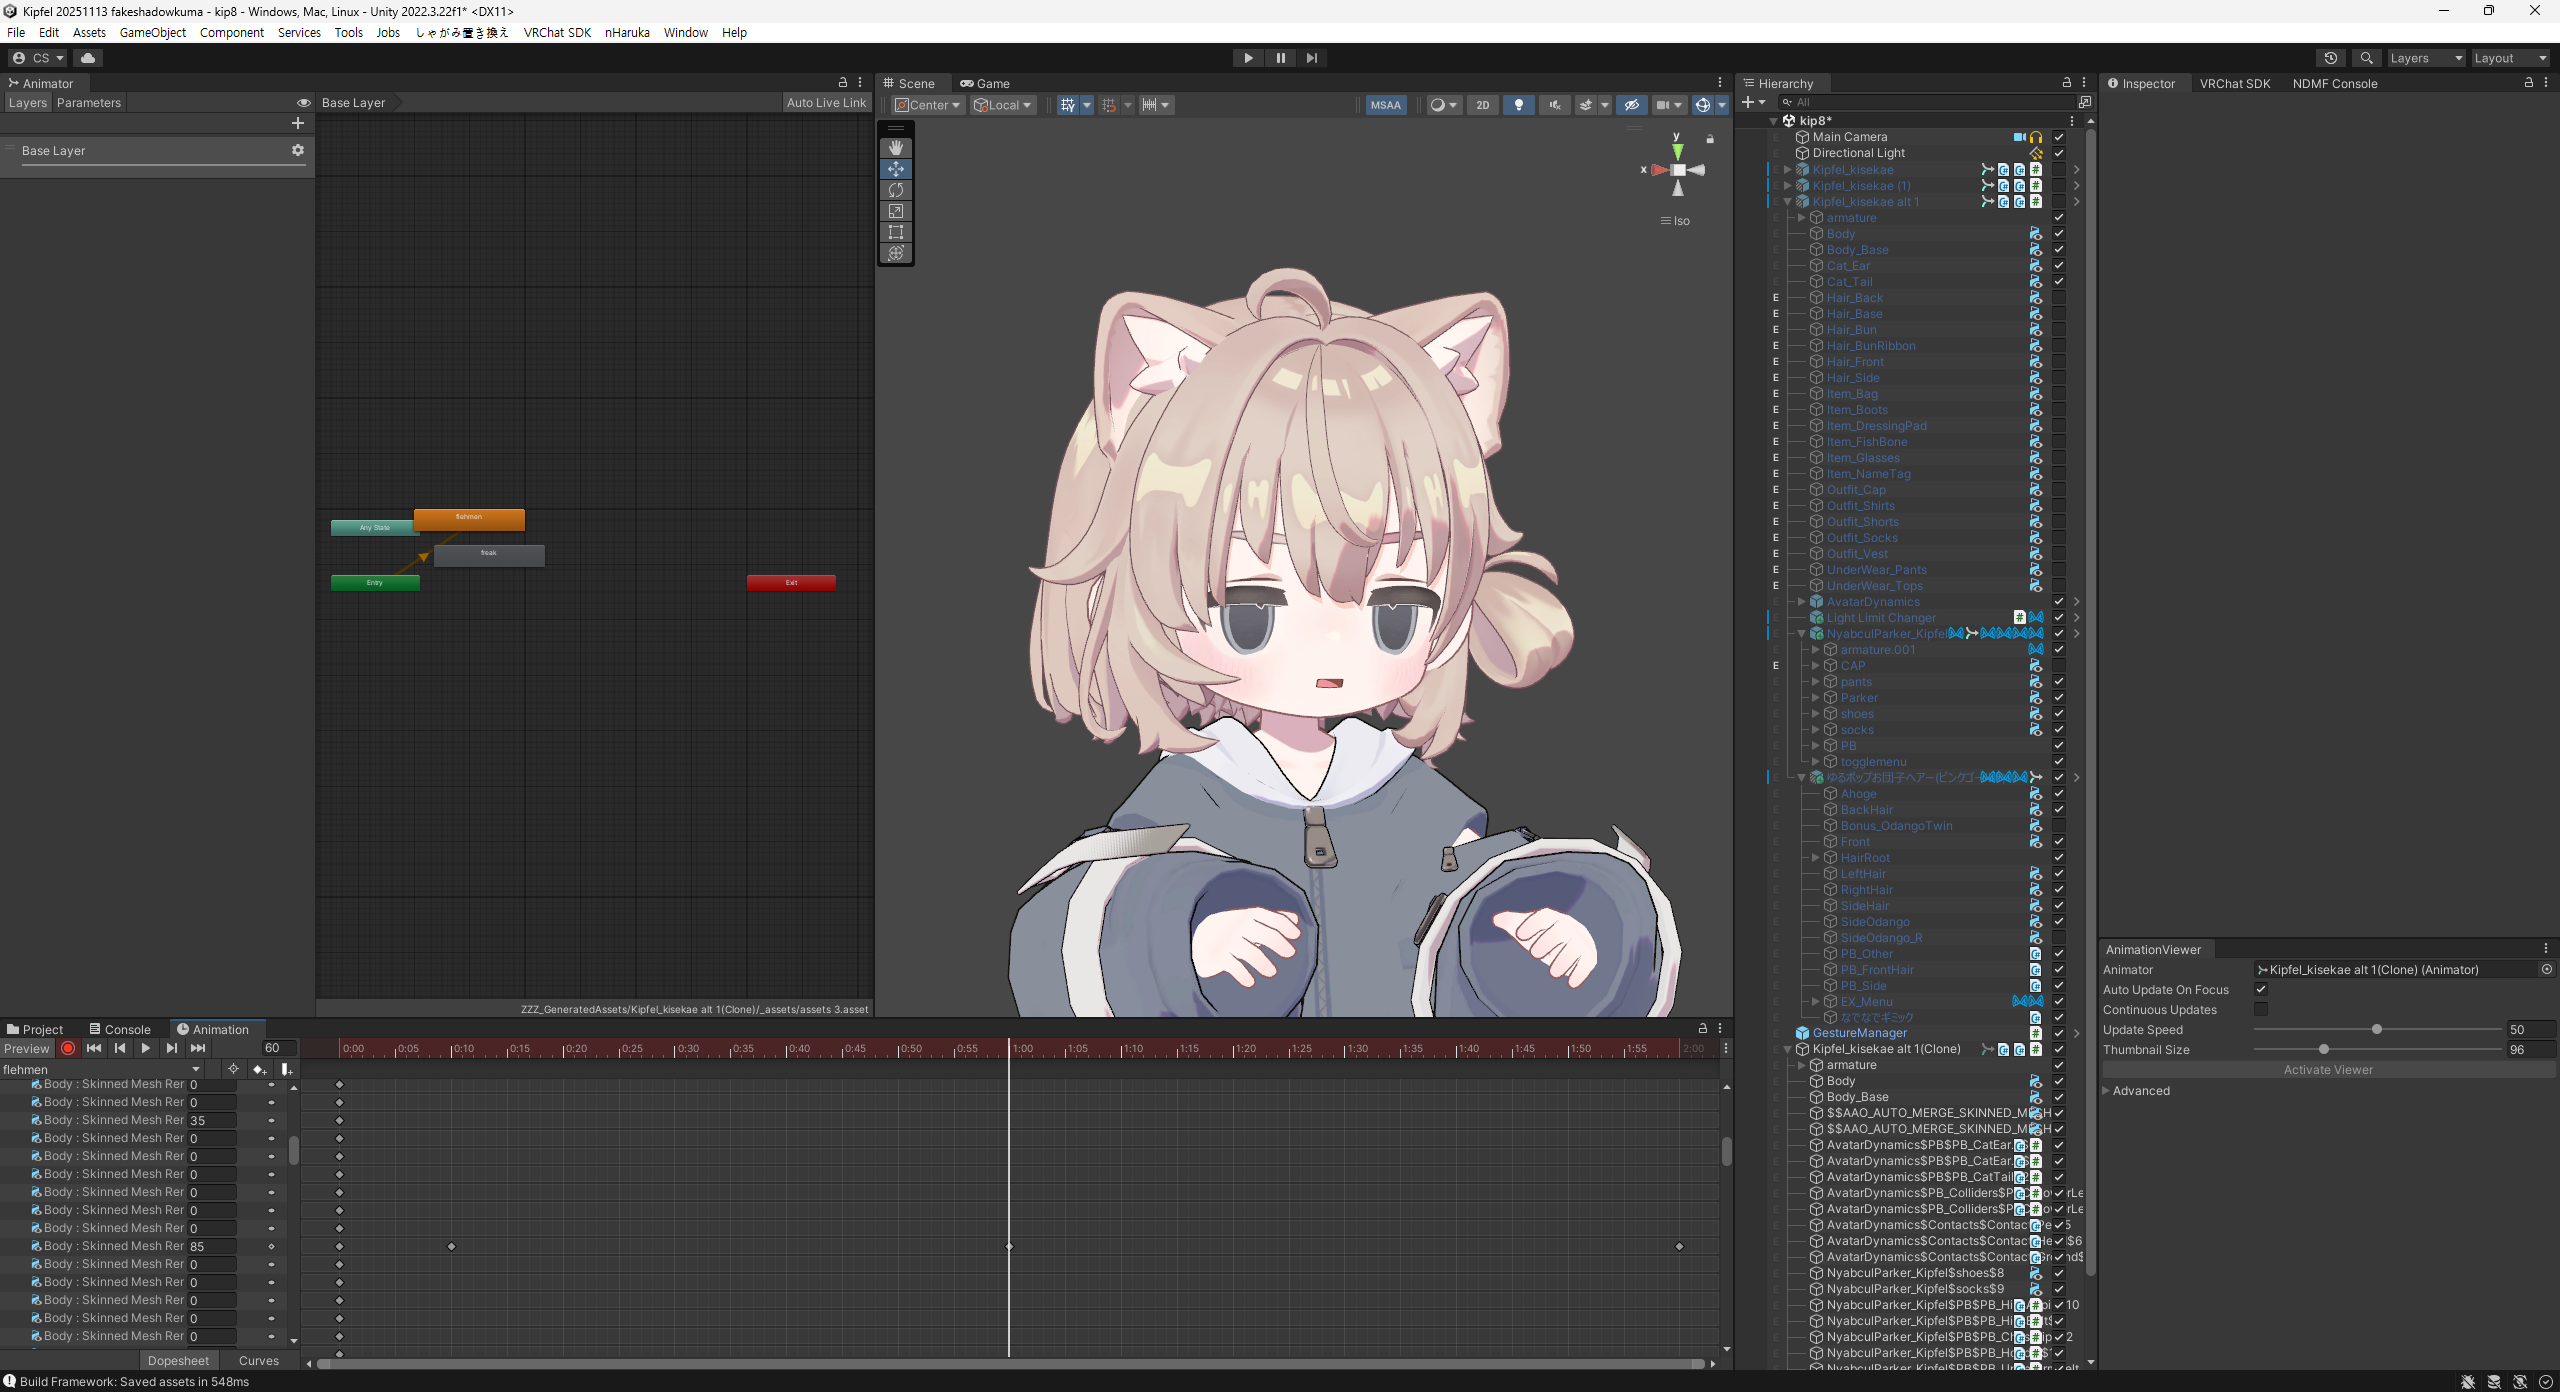Open the flehmen clip dropdown
Screen dimensions: 2560x1392
pos(100,1069)
